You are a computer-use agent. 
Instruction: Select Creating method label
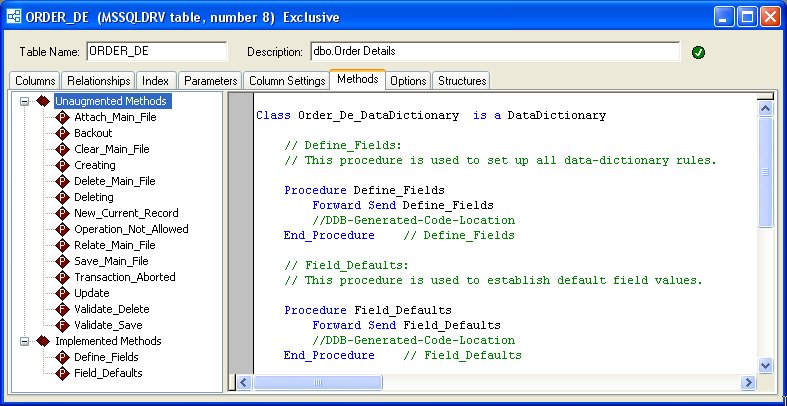95,166
